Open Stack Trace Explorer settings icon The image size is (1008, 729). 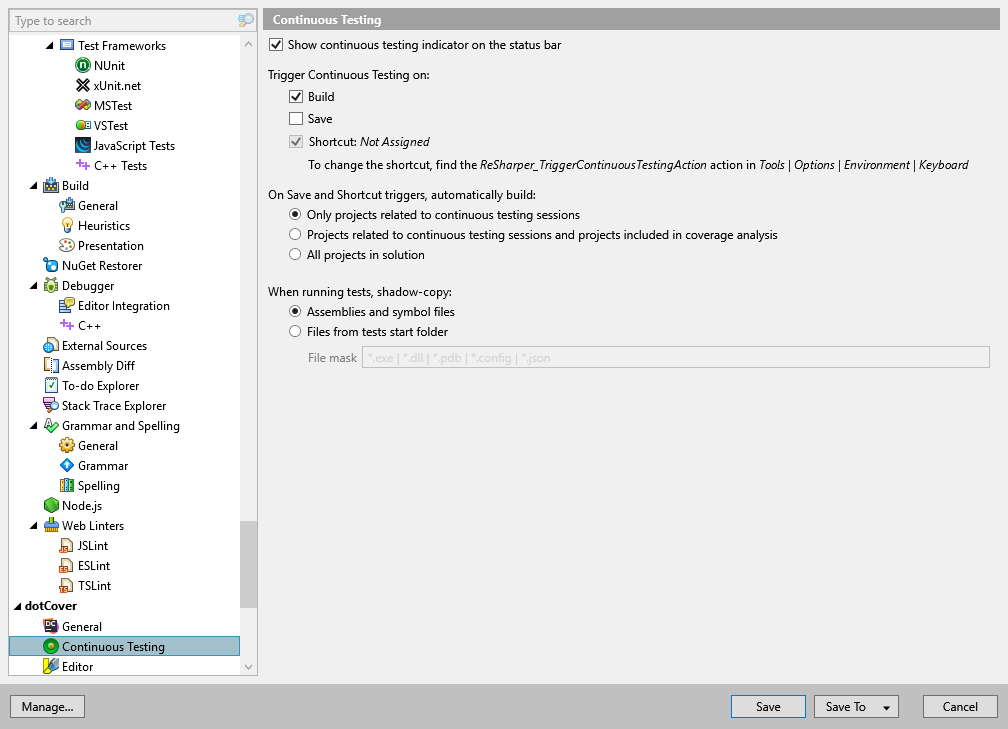(51, 405)
